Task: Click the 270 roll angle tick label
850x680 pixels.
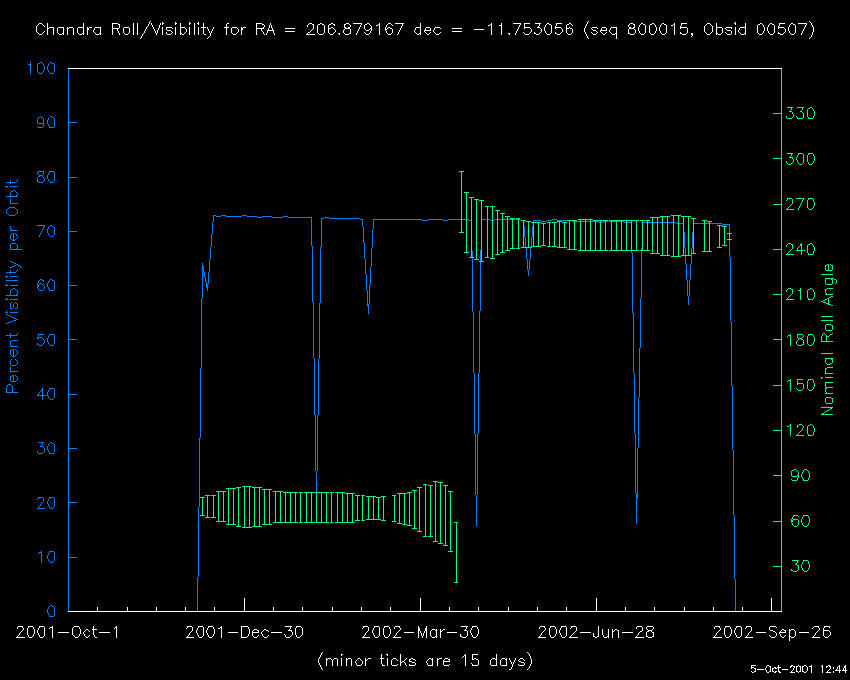Action: [803, 204]
